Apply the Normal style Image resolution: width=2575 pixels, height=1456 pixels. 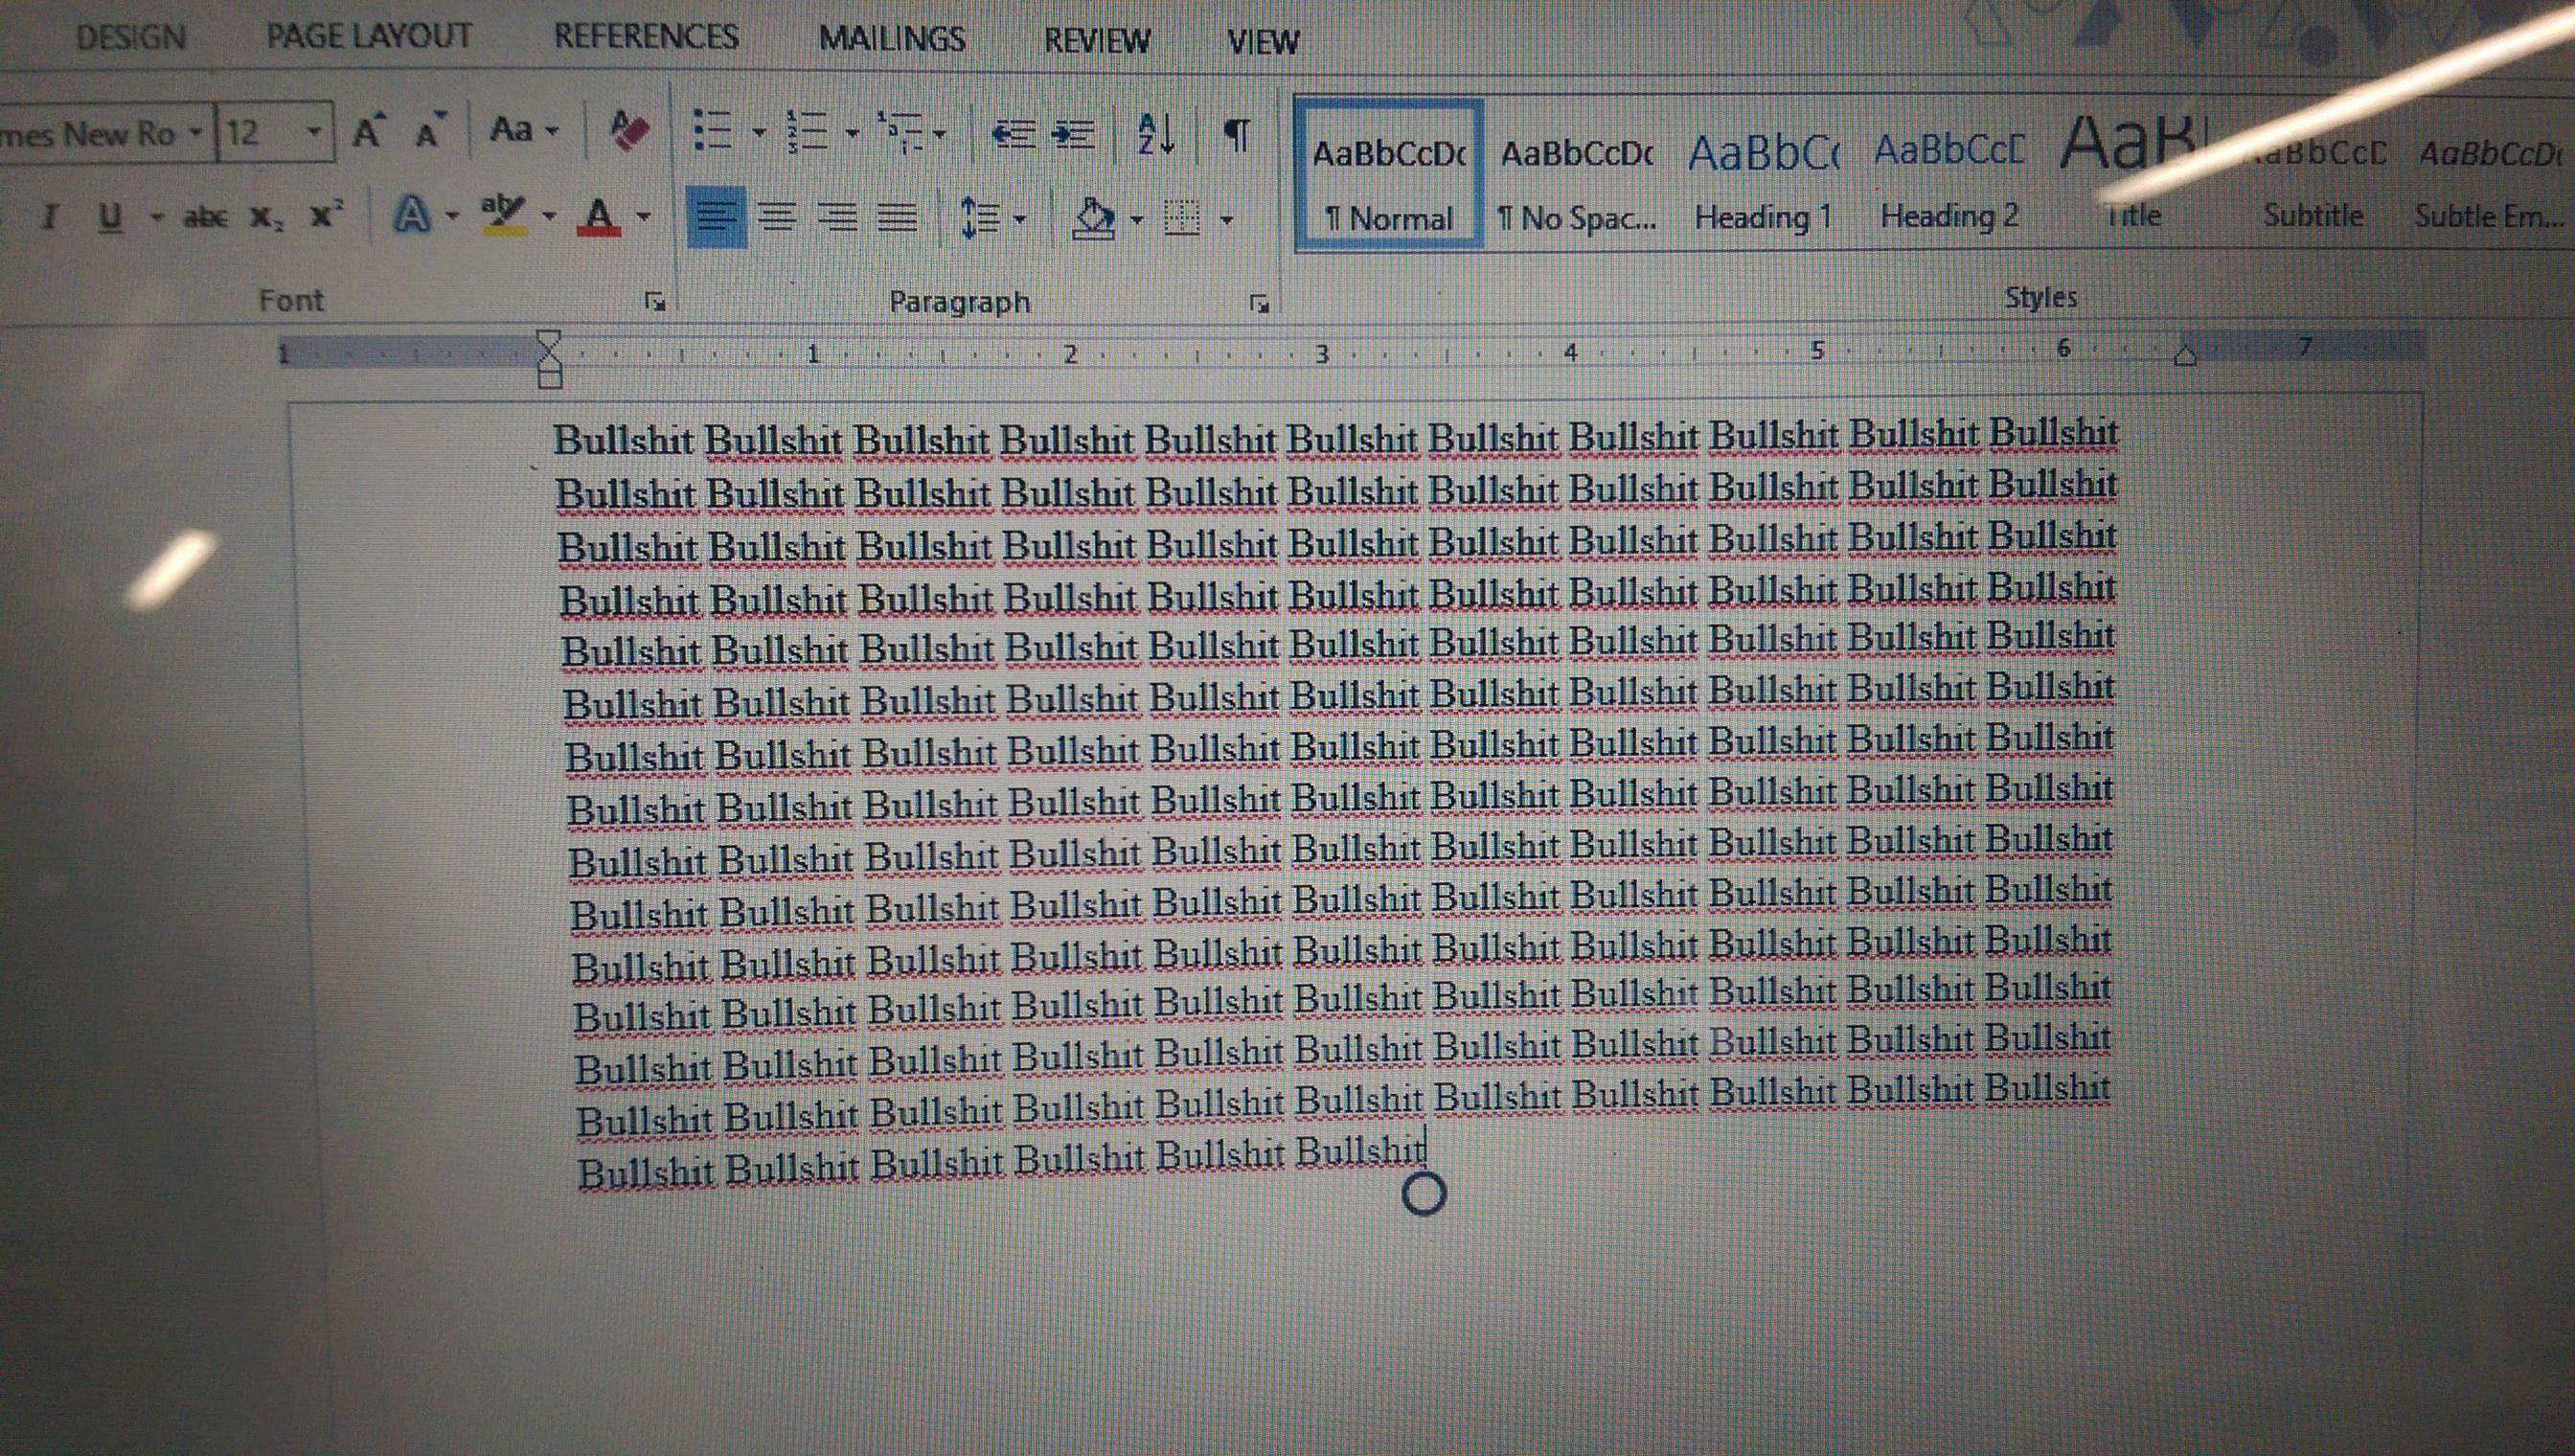coord(1388,175)
